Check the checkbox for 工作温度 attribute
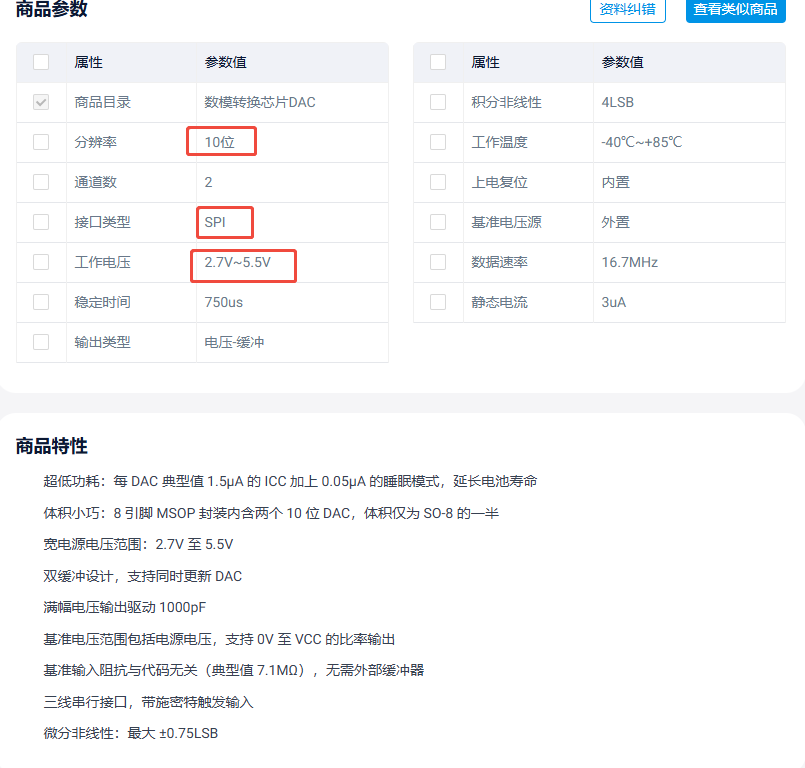This screenshot has height=768, width=805. pyautogui.click(x=437, y=142)
